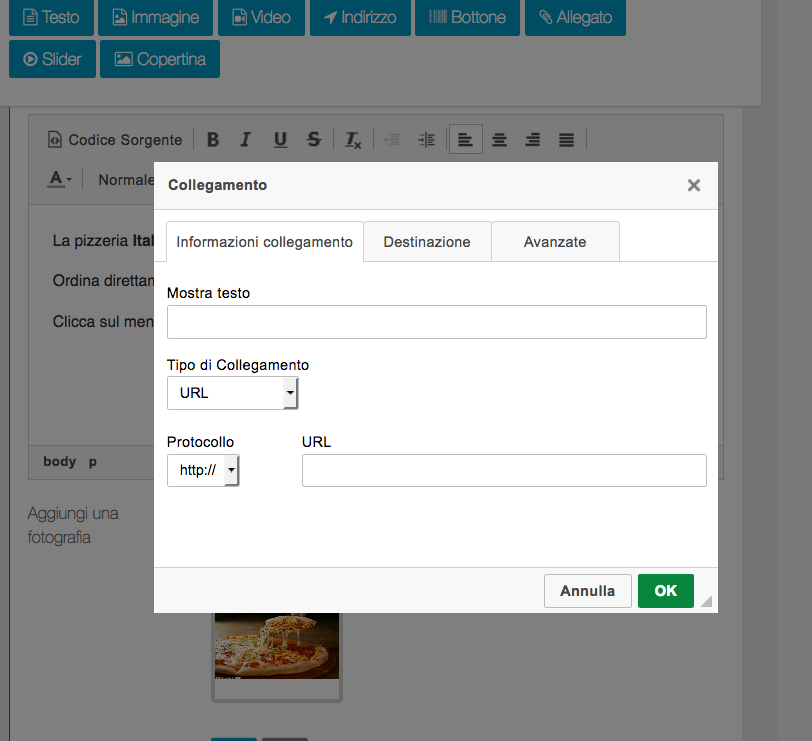Open the text color picker dropdown
This screenshot has height=741, width=812.
(x=60, y=180)
